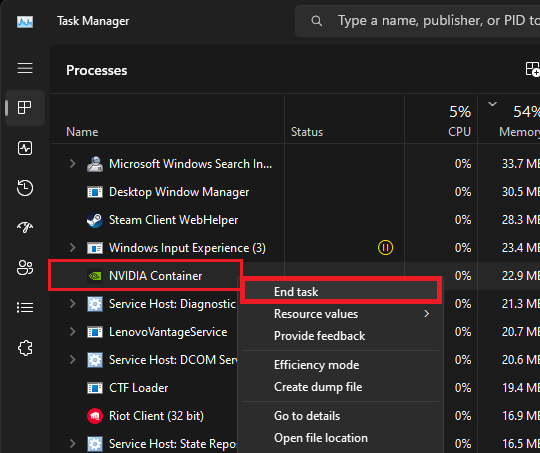This screenshot has height=453, width=540.
Task: Click the NVIDIA Container process icon
Action: 95,276
